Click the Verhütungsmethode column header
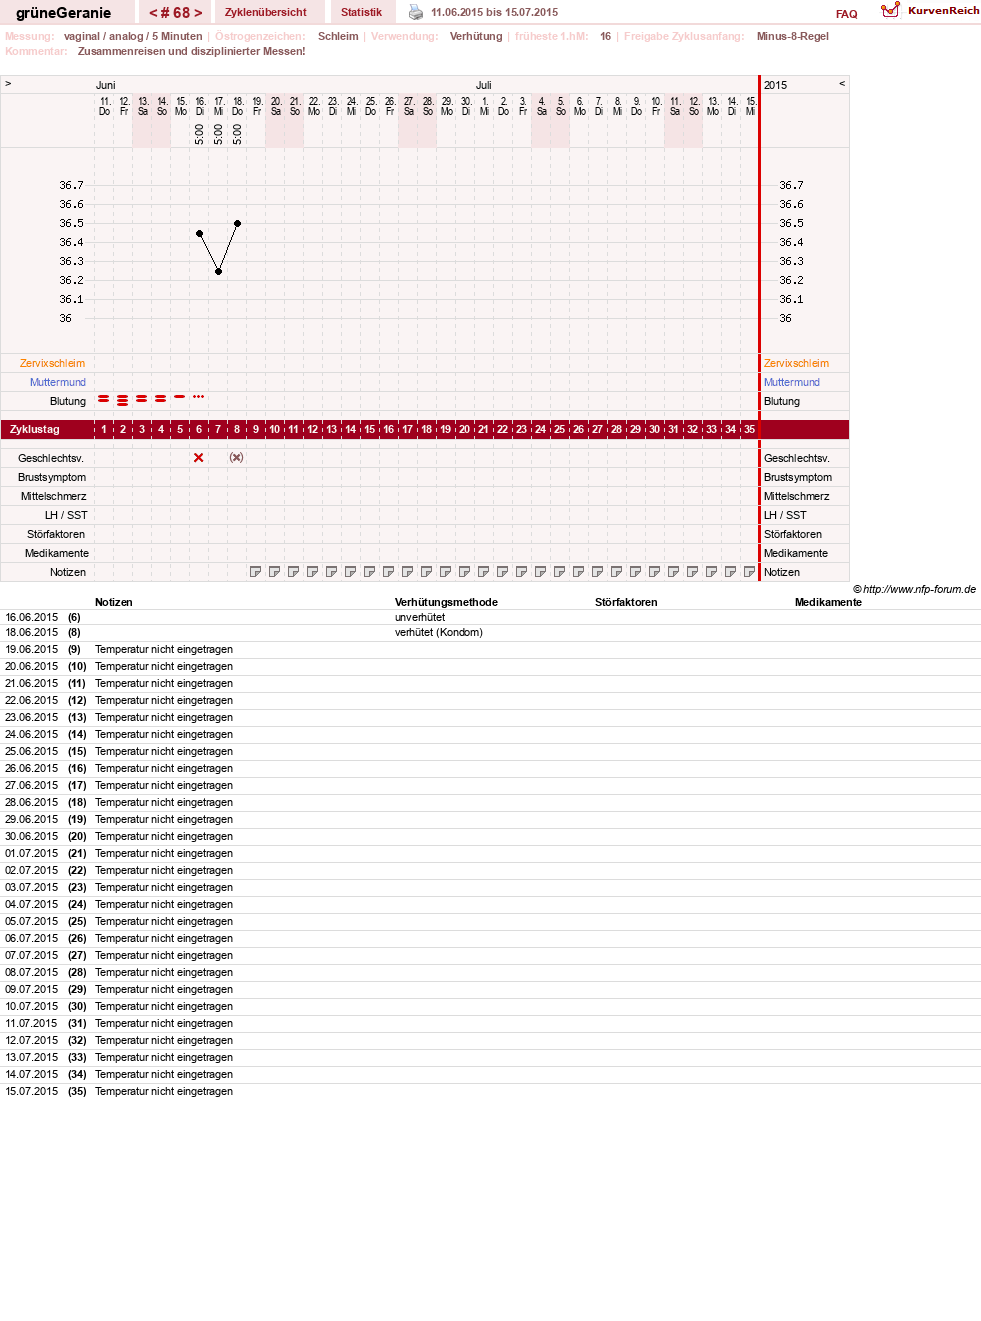The height and width of the screenshot is (1321, 981). click(x=446, y=602)
